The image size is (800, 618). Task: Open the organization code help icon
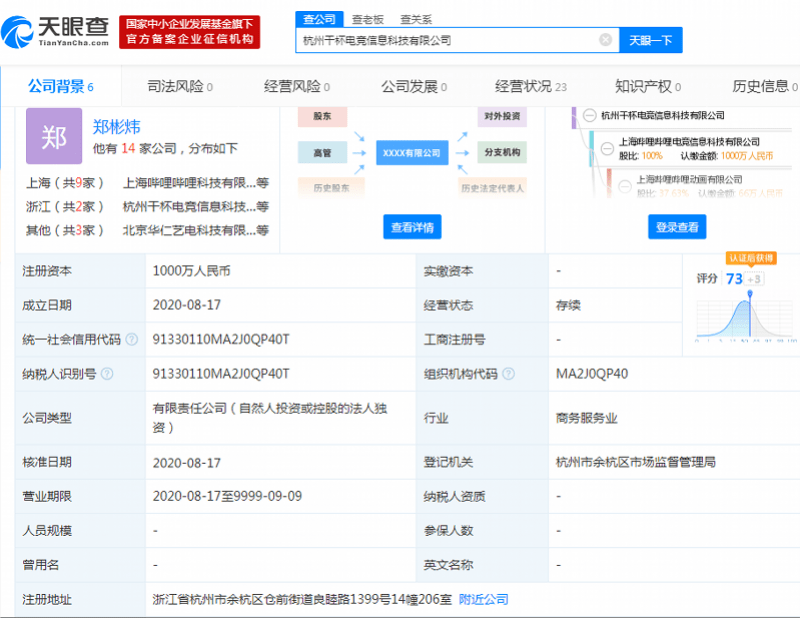tap(508, 374)
